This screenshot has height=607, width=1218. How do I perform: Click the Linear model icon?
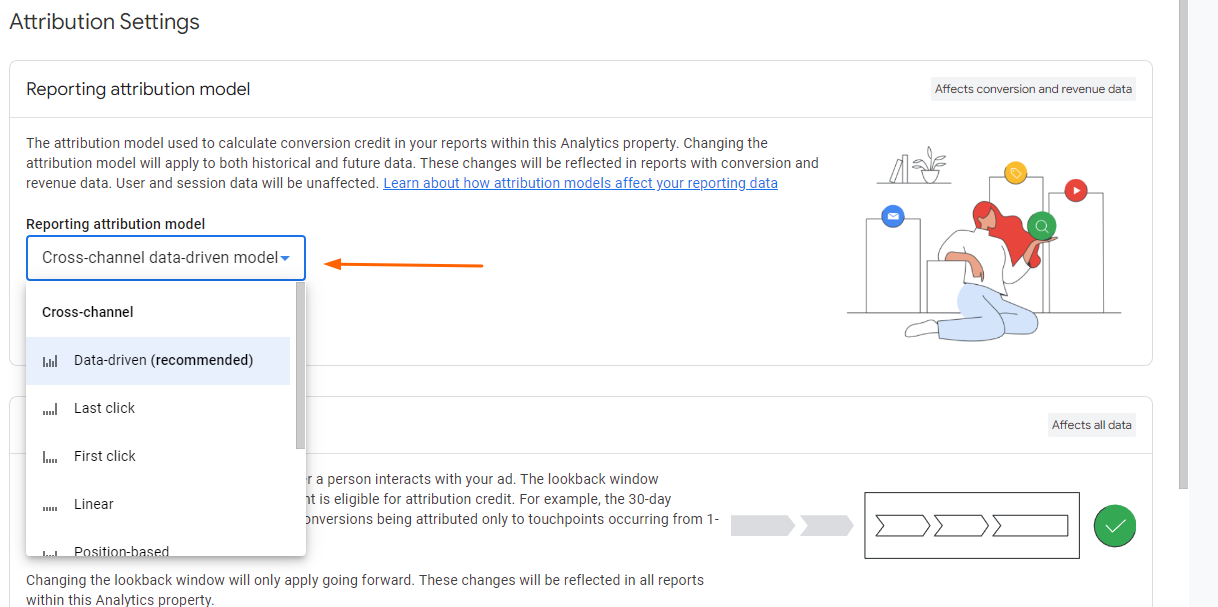pos(50,508)
